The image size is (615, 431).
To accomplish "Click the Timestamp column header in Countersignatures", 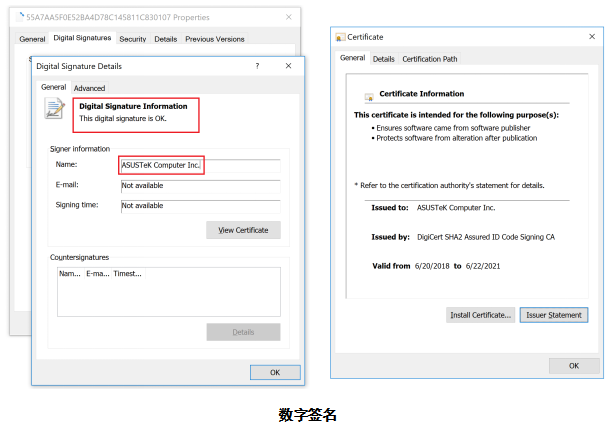I will click(x=128, y=273).
